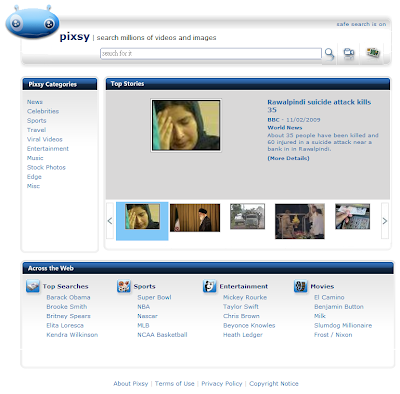Search for Britney Spears
The width and height of the screenshot is (400, 394).
(68, 316)
